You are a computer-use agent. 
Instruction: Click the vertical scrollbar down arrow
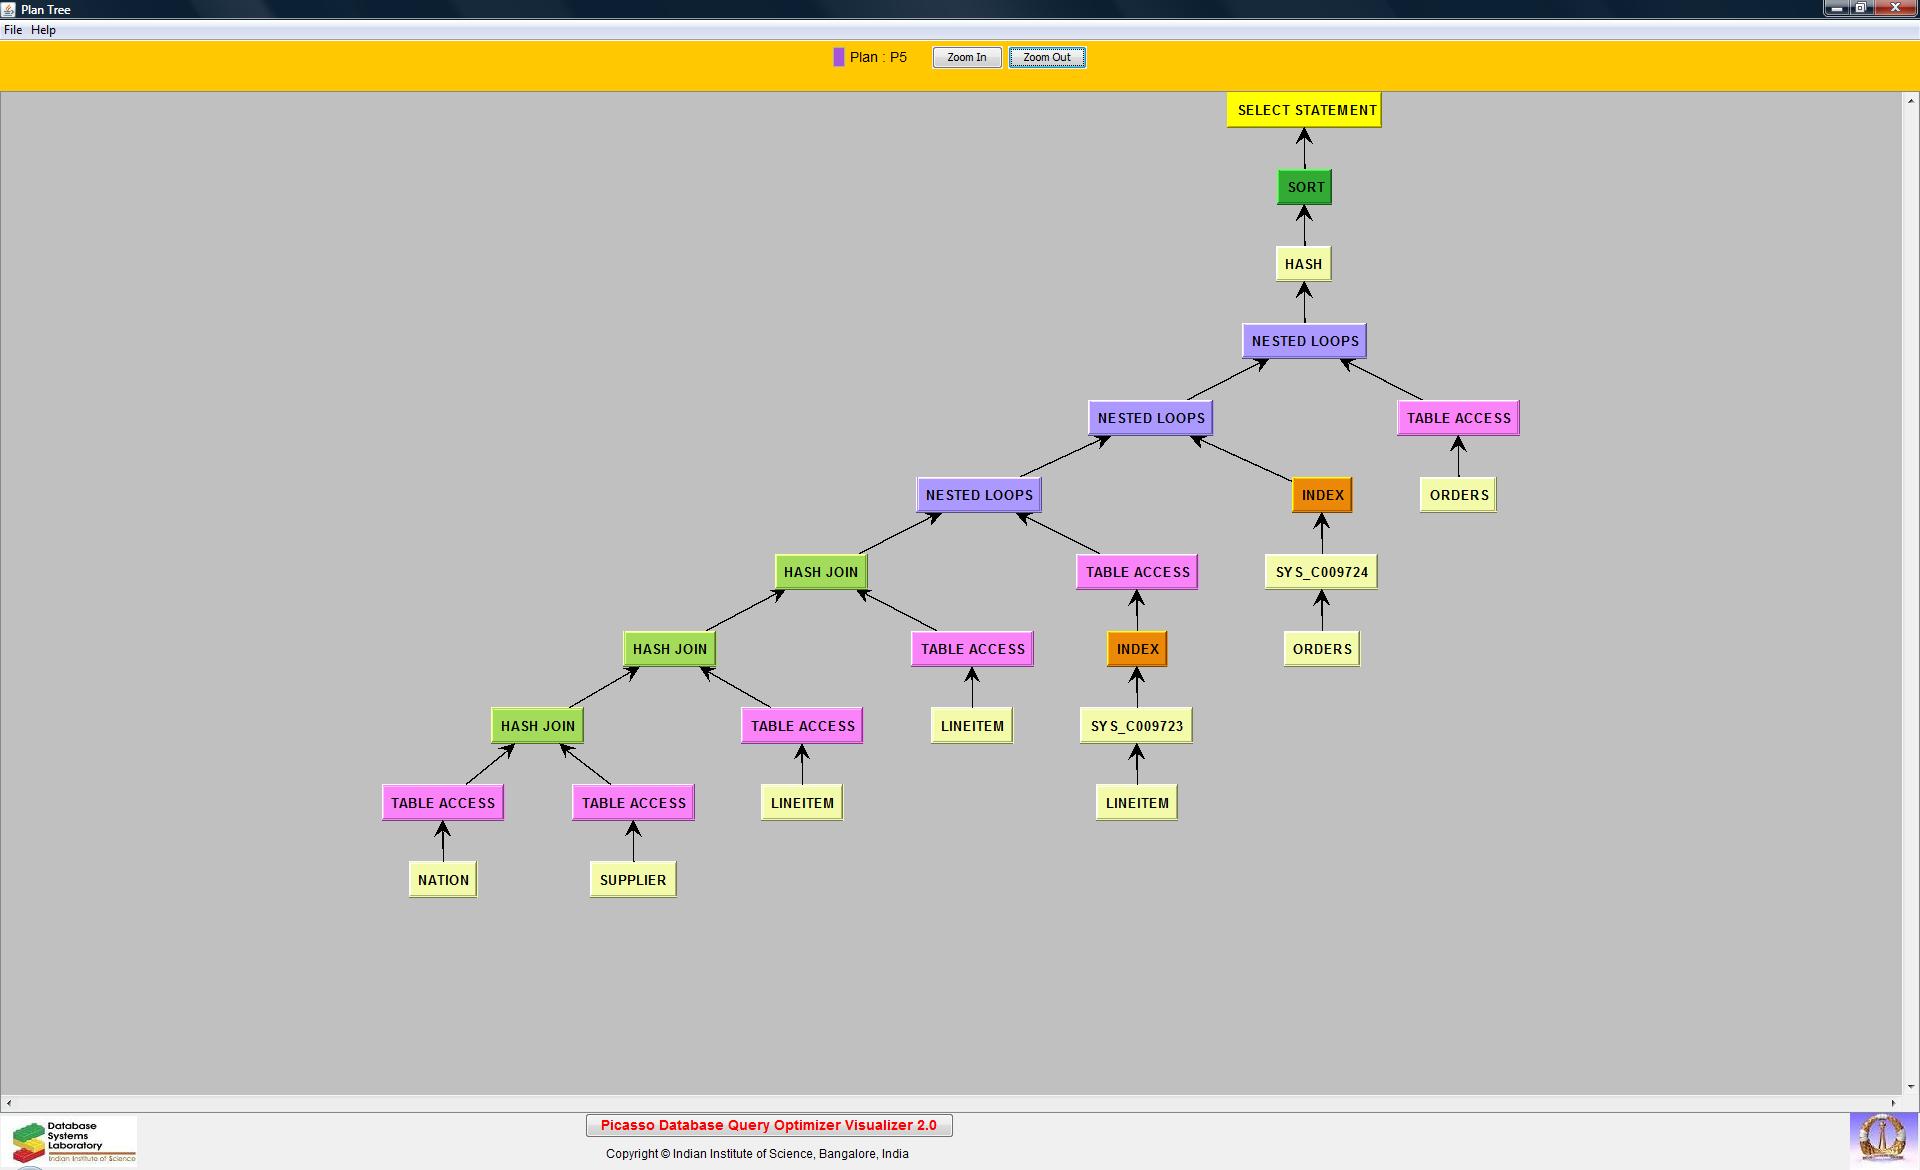pyautogui.click(x=1910, y=1086)
